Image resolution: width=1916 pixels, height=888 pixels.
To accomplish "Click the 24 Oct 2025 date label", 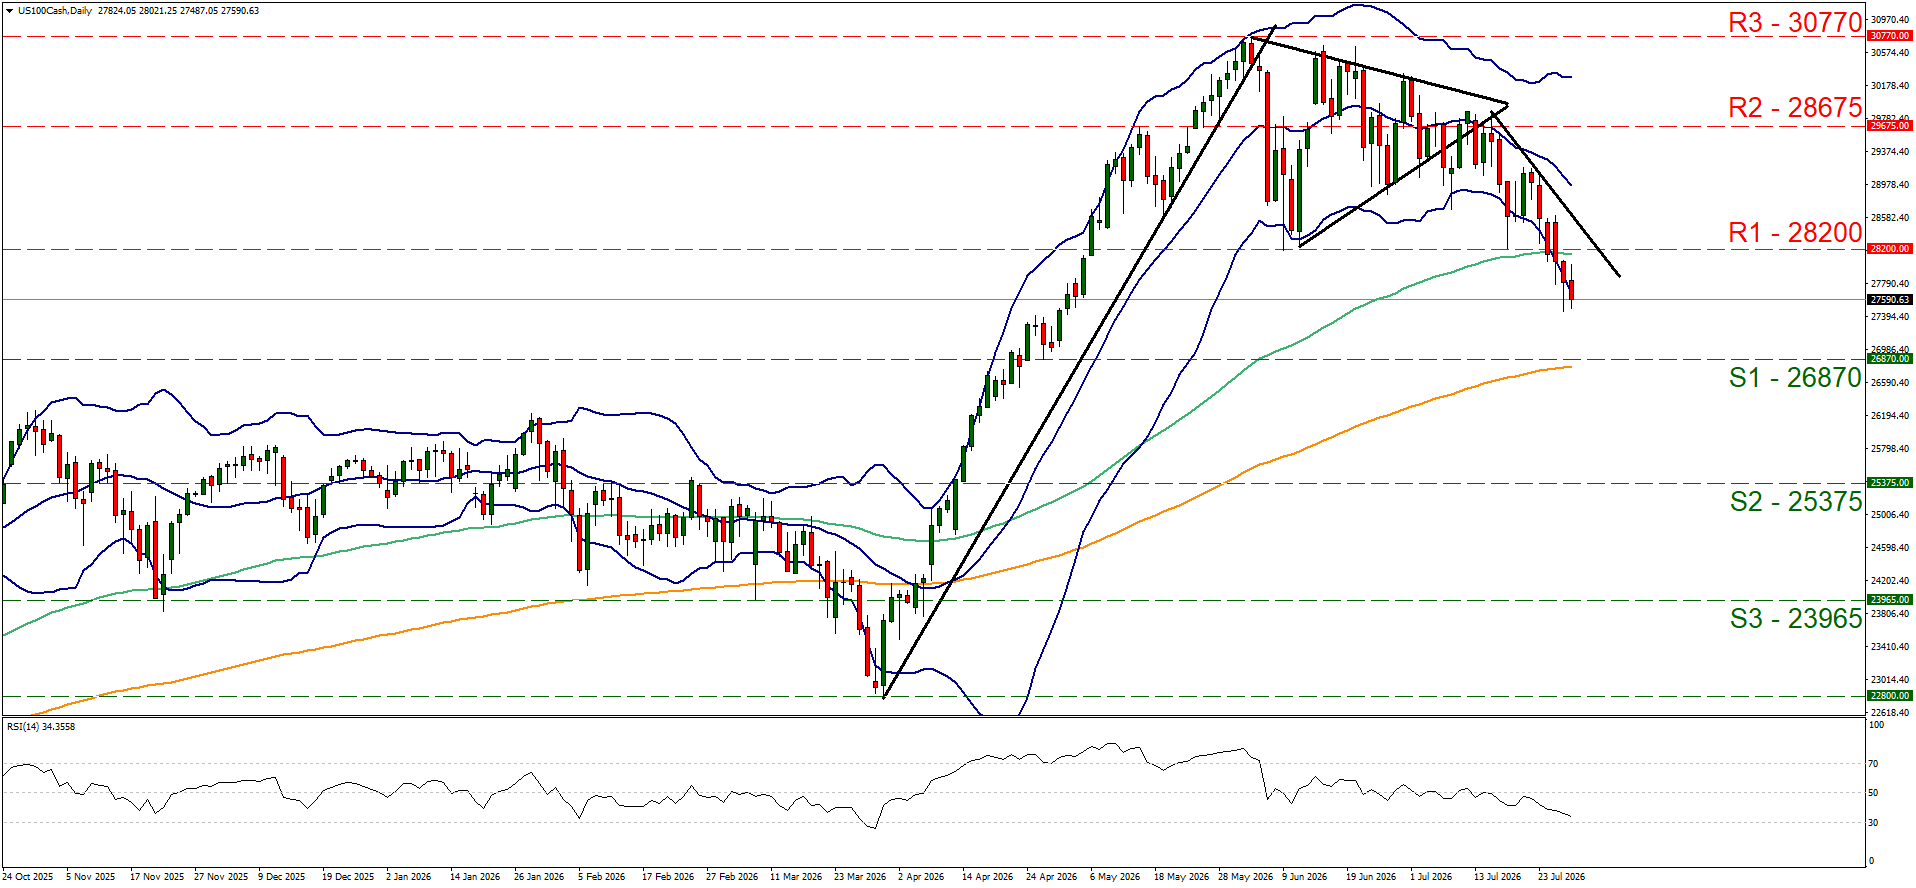I will 28,877.
